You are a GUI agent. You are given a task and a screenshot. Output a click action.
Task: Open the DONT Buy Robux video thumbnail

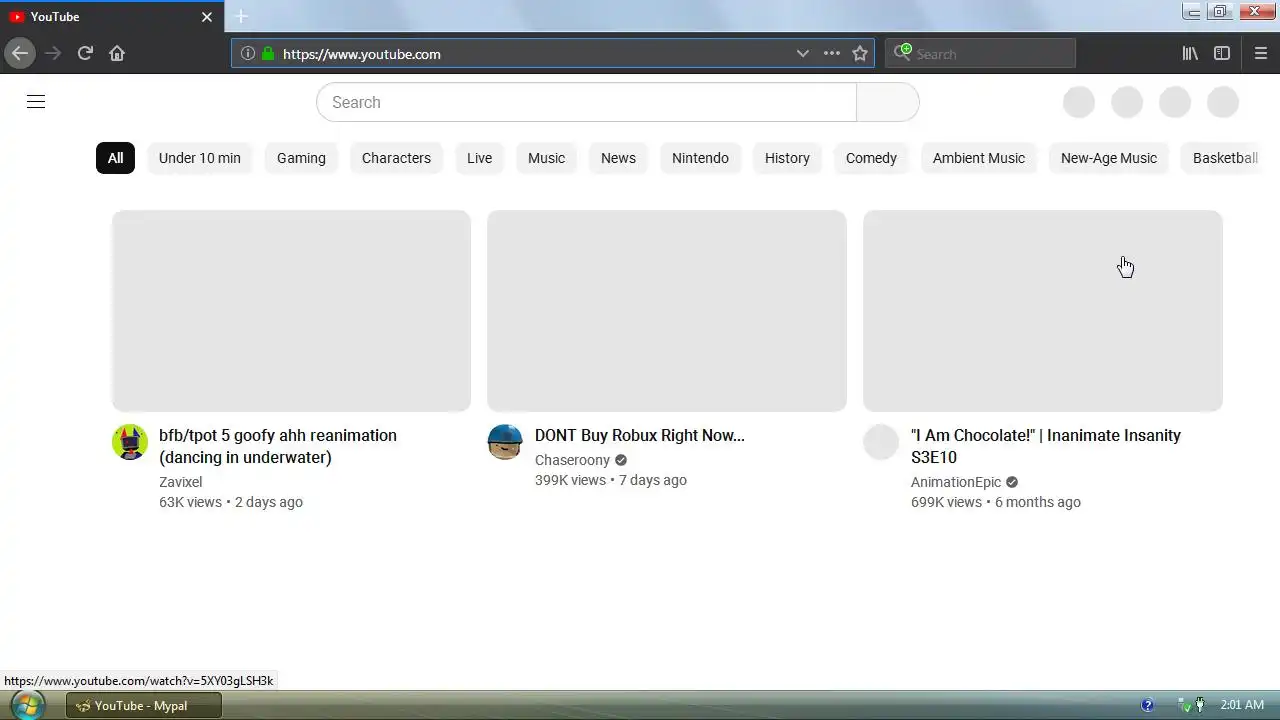click(667, 310)
